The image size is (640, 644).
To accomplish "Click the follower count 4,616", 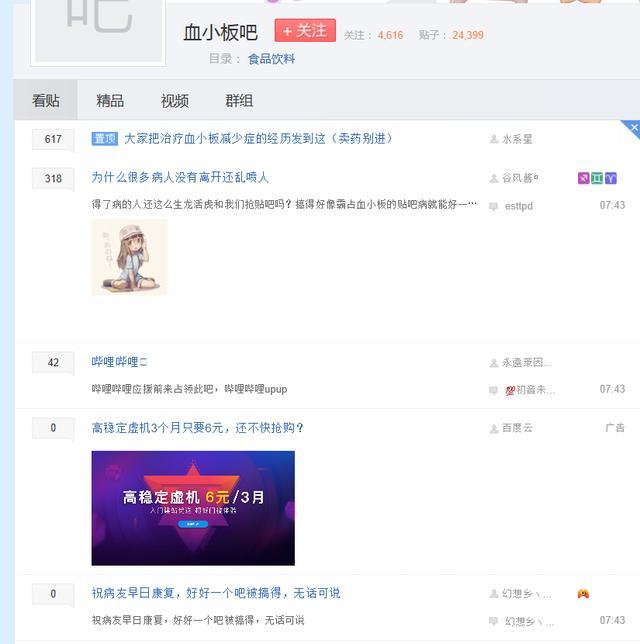I will 390,35.
